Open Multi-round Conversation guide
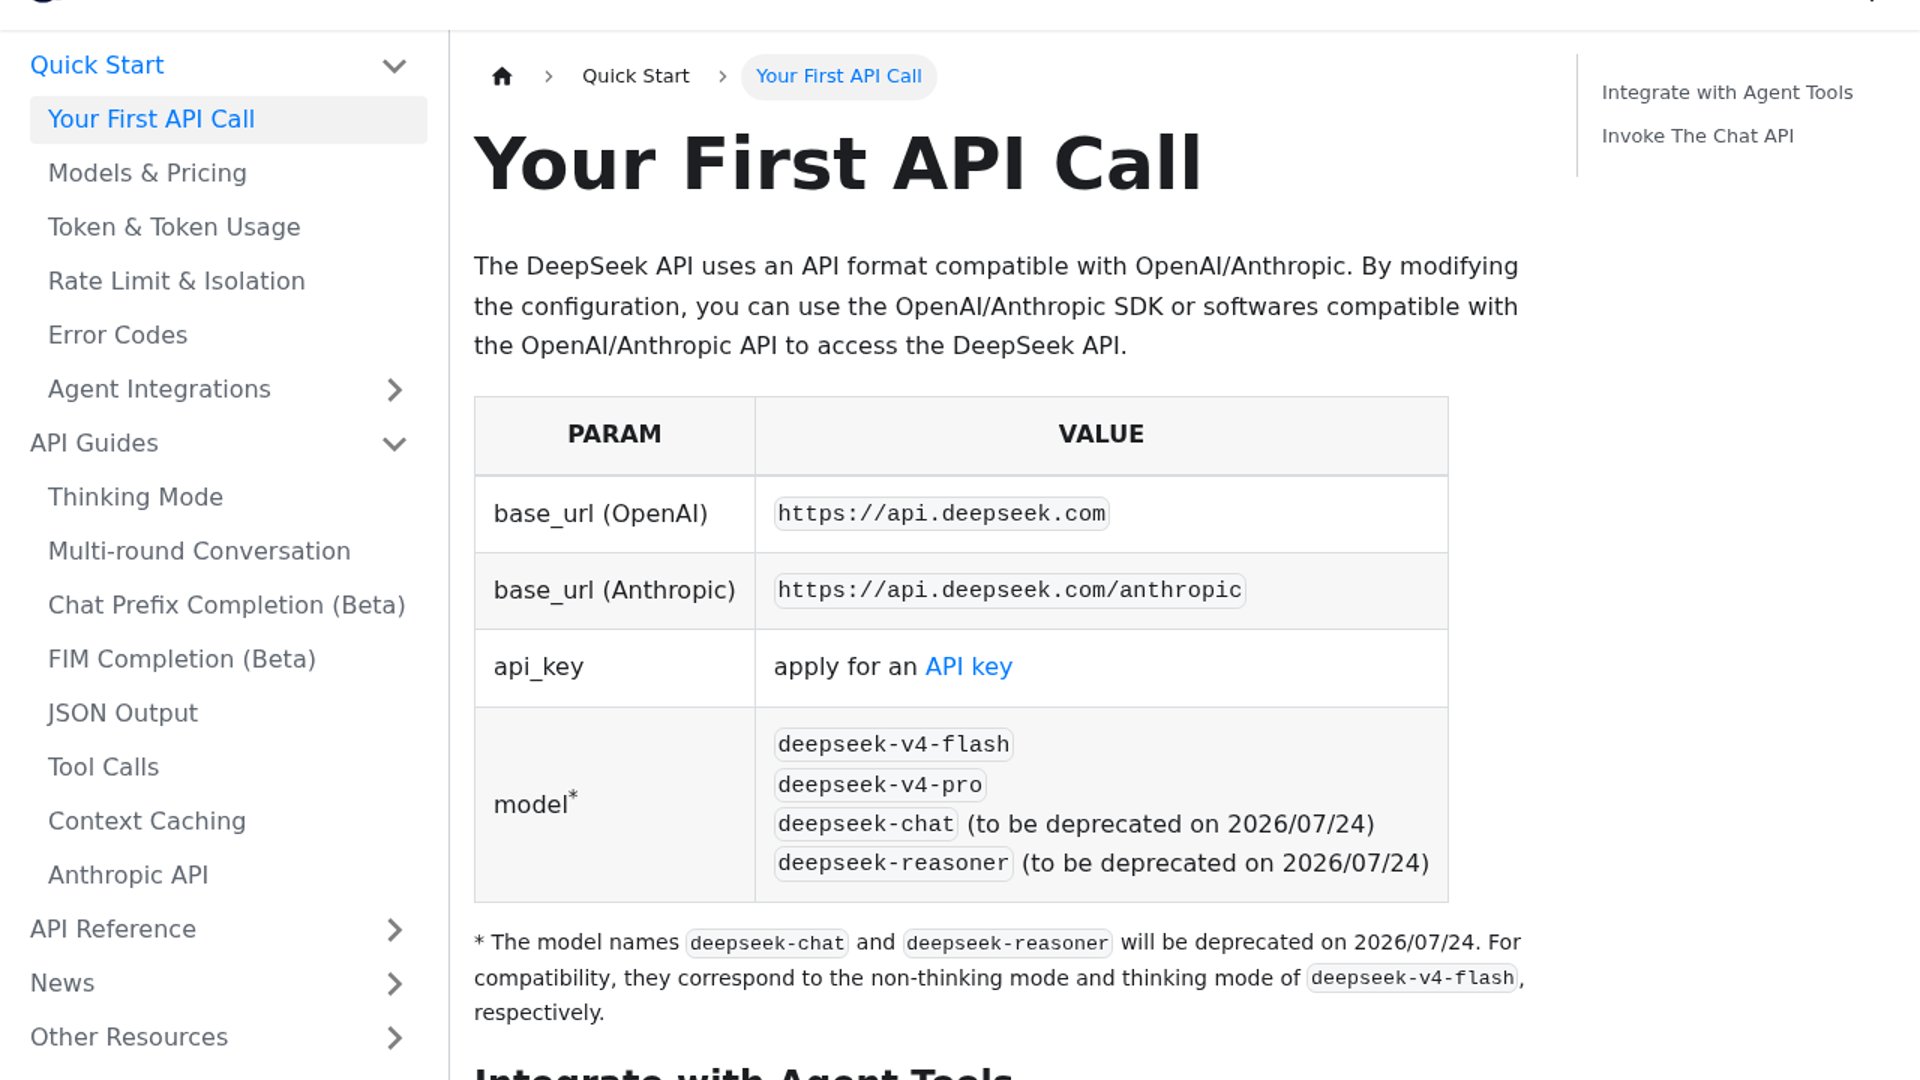 pos(199,551)
